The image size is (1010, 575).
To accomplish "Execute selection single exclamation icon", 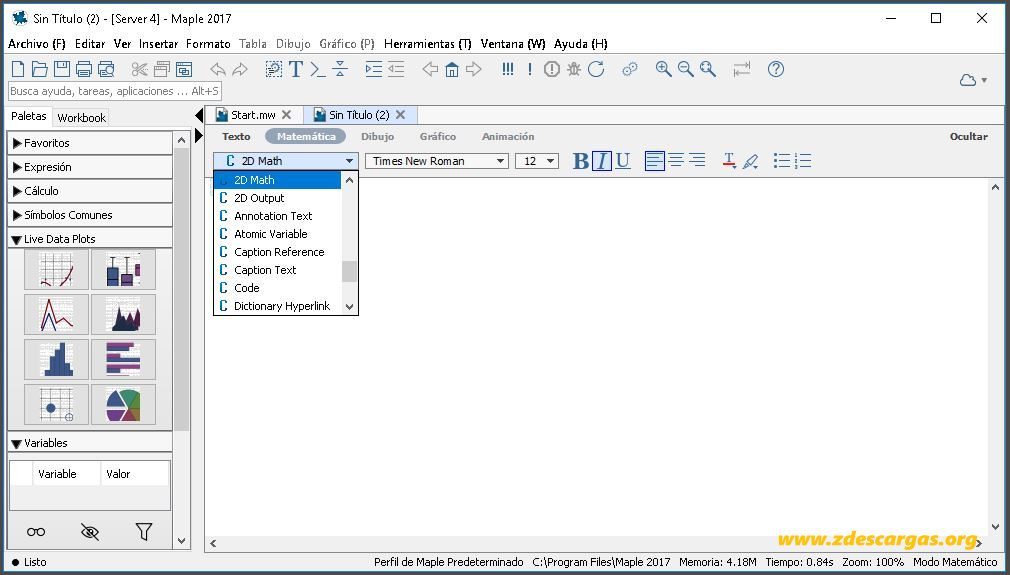I will coord(529,69).
